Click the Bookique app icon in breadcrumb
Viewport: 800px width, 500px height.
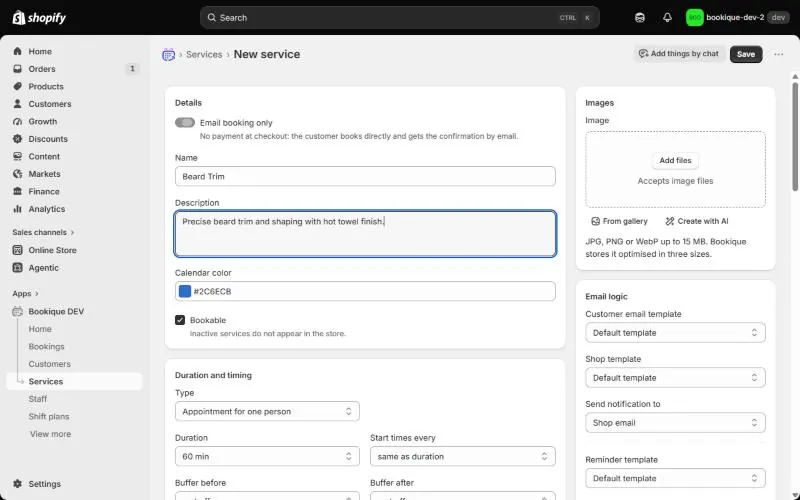168,55
